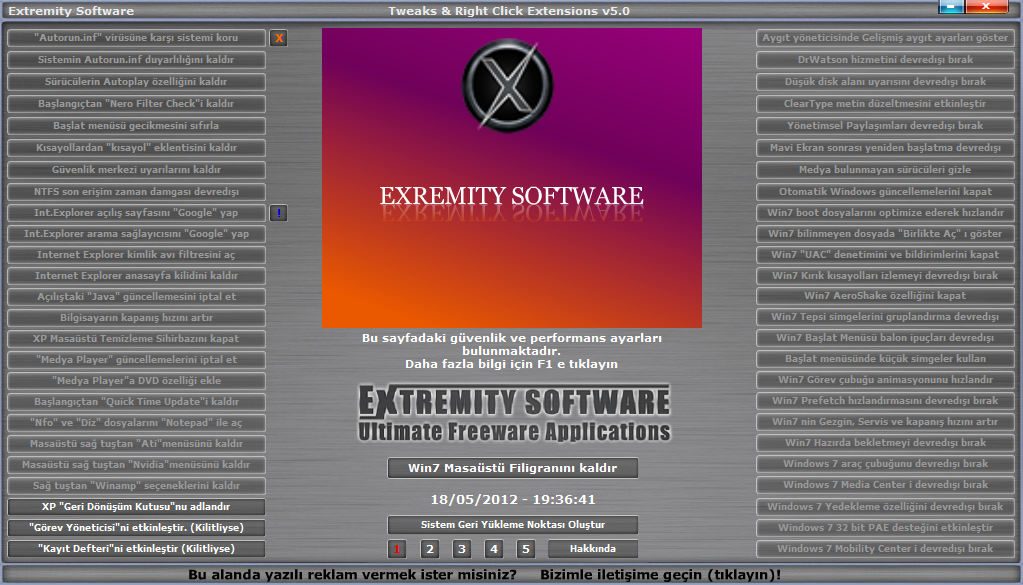Screen dimensions: 1023x585
Task: Click the Extremity Software Ultimate Freeware logo
Action: click(513, 414)
